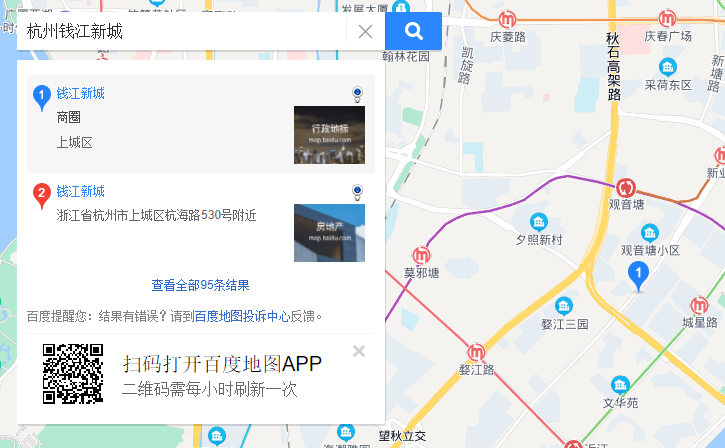
Task: Select 城星路 metro station icon
Action: coord(700,306)
